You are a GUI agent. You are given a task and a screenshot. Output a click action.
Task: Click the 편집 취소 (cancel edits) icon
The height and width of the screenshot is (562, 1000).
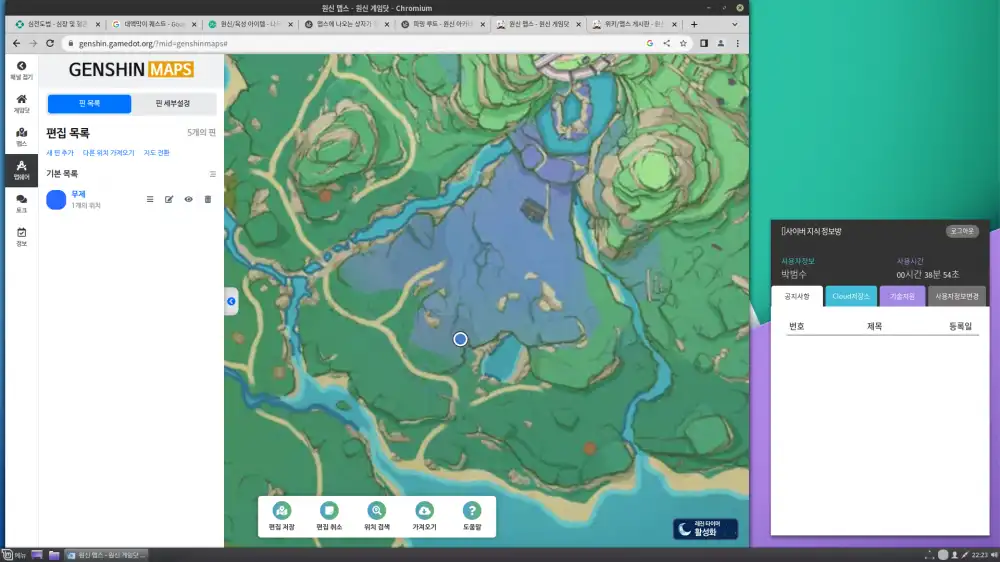329,511
